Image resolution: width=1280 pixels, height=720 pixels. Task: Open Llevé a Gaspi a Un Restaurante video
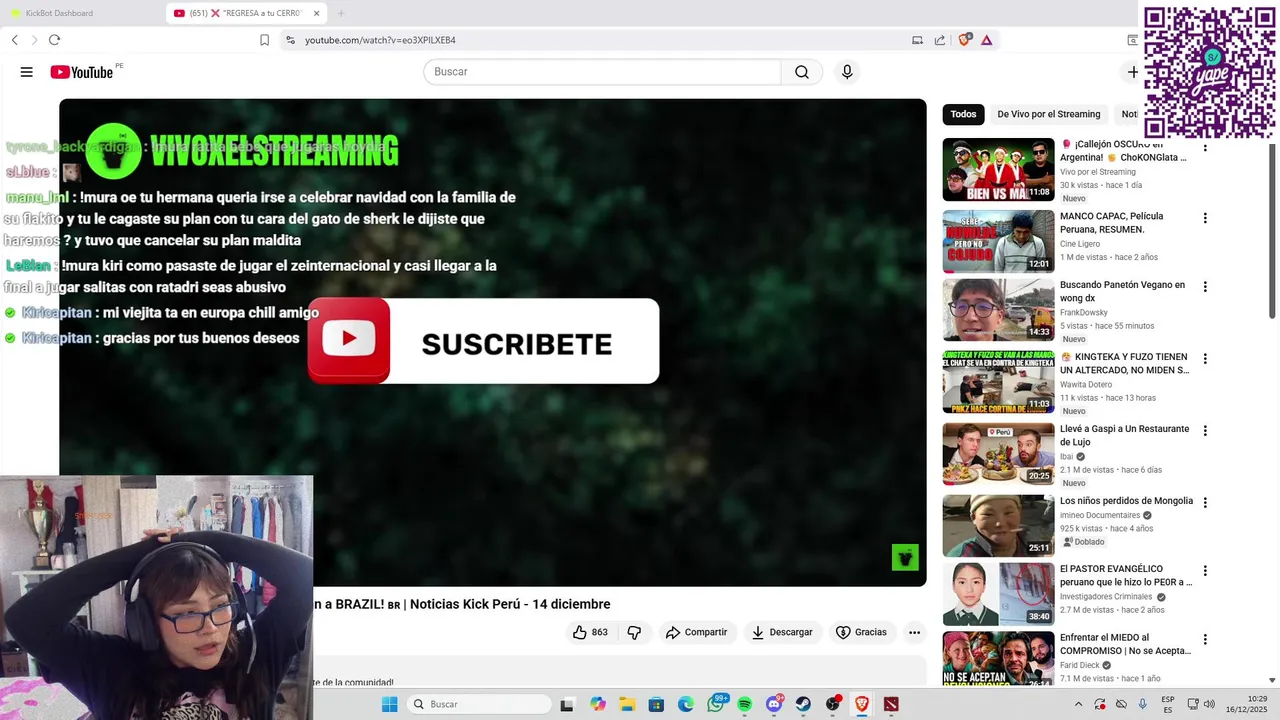tap(1124, 435)
